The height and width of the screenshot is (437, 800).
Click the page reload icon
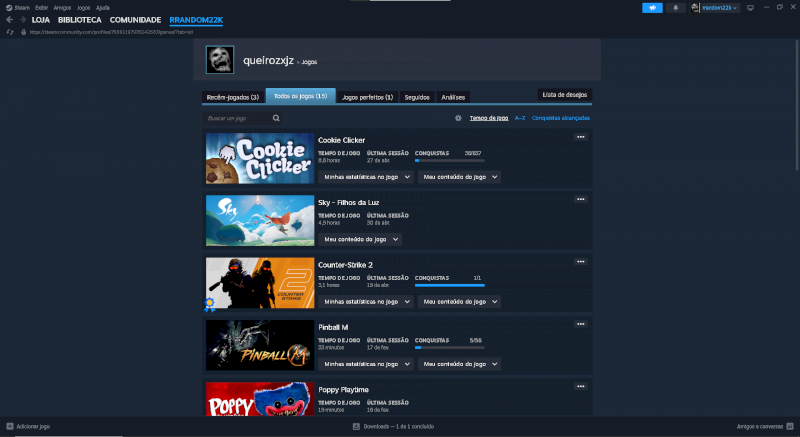click(10, 32)
